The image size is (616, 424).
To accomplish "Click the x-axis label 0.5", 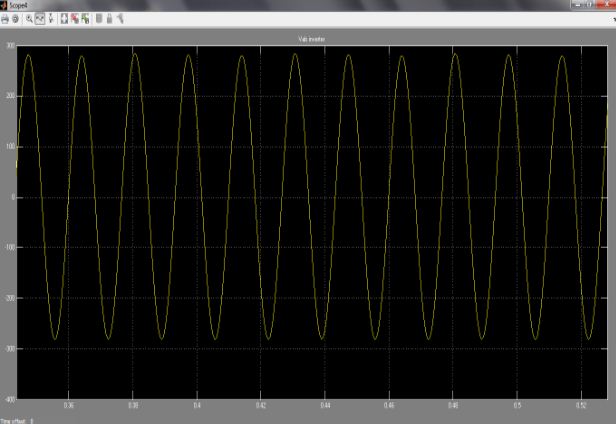I will click(517, 406).
